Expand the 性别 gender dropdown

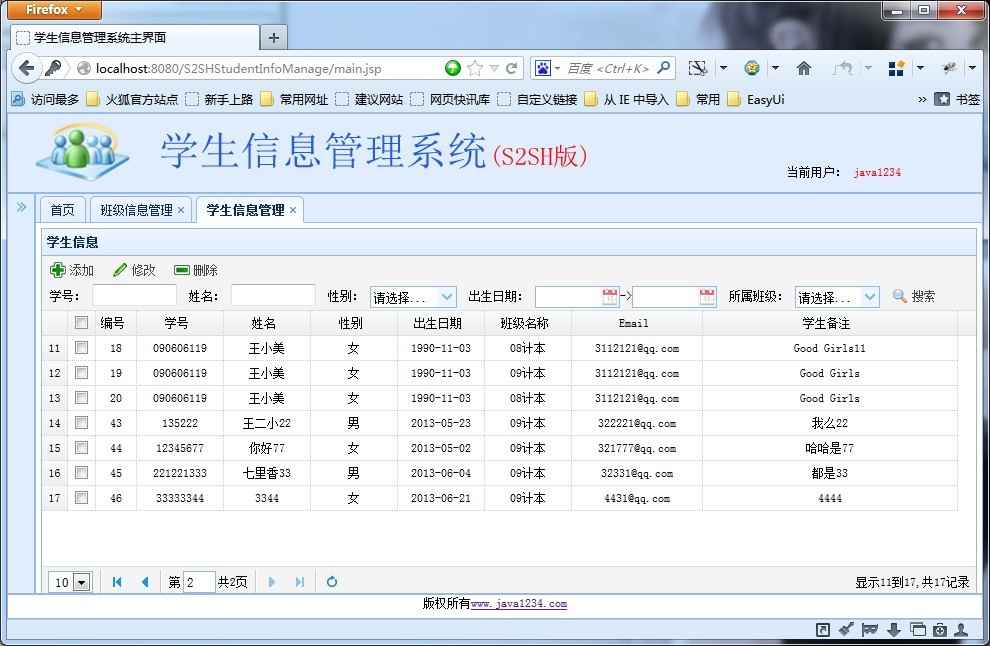tap(446, 297)
